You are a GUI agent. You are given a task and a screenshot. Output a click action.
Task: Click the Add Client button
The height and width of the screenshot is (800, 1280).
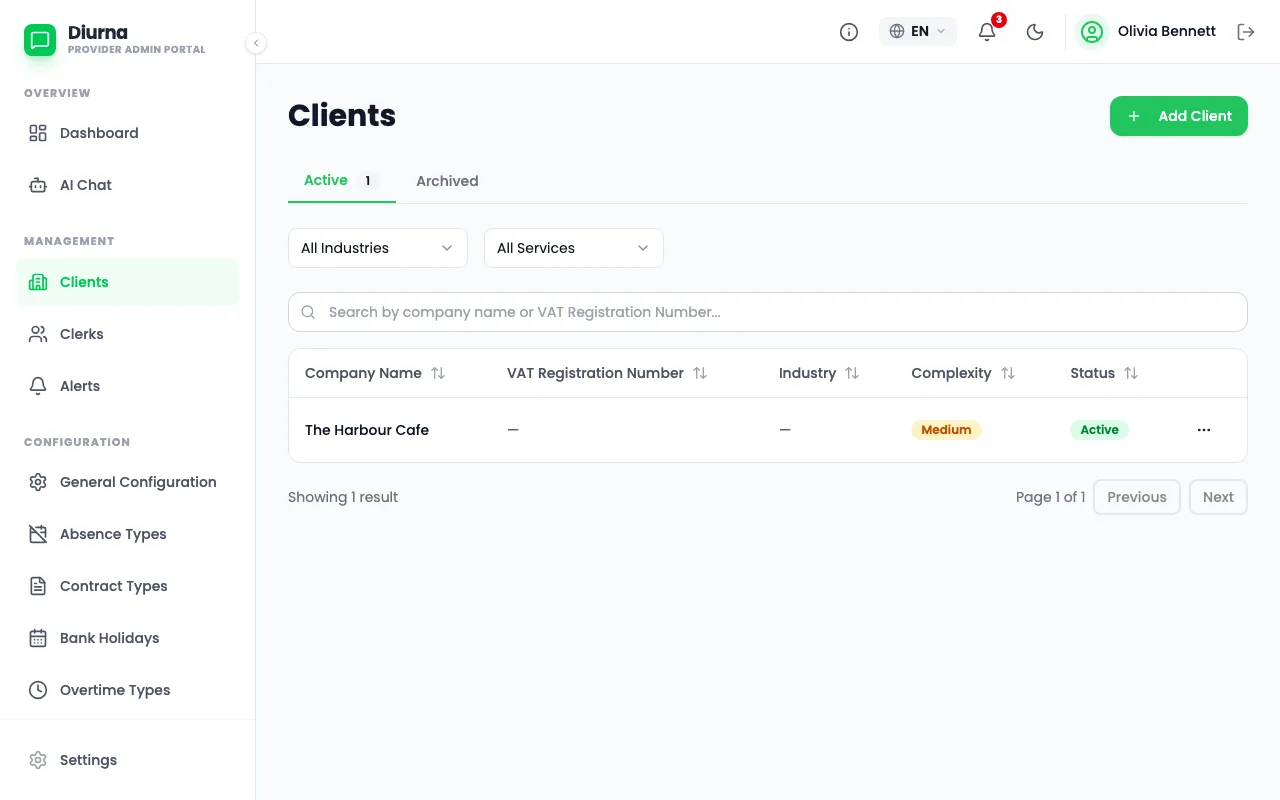click(x=1179, y=116)
